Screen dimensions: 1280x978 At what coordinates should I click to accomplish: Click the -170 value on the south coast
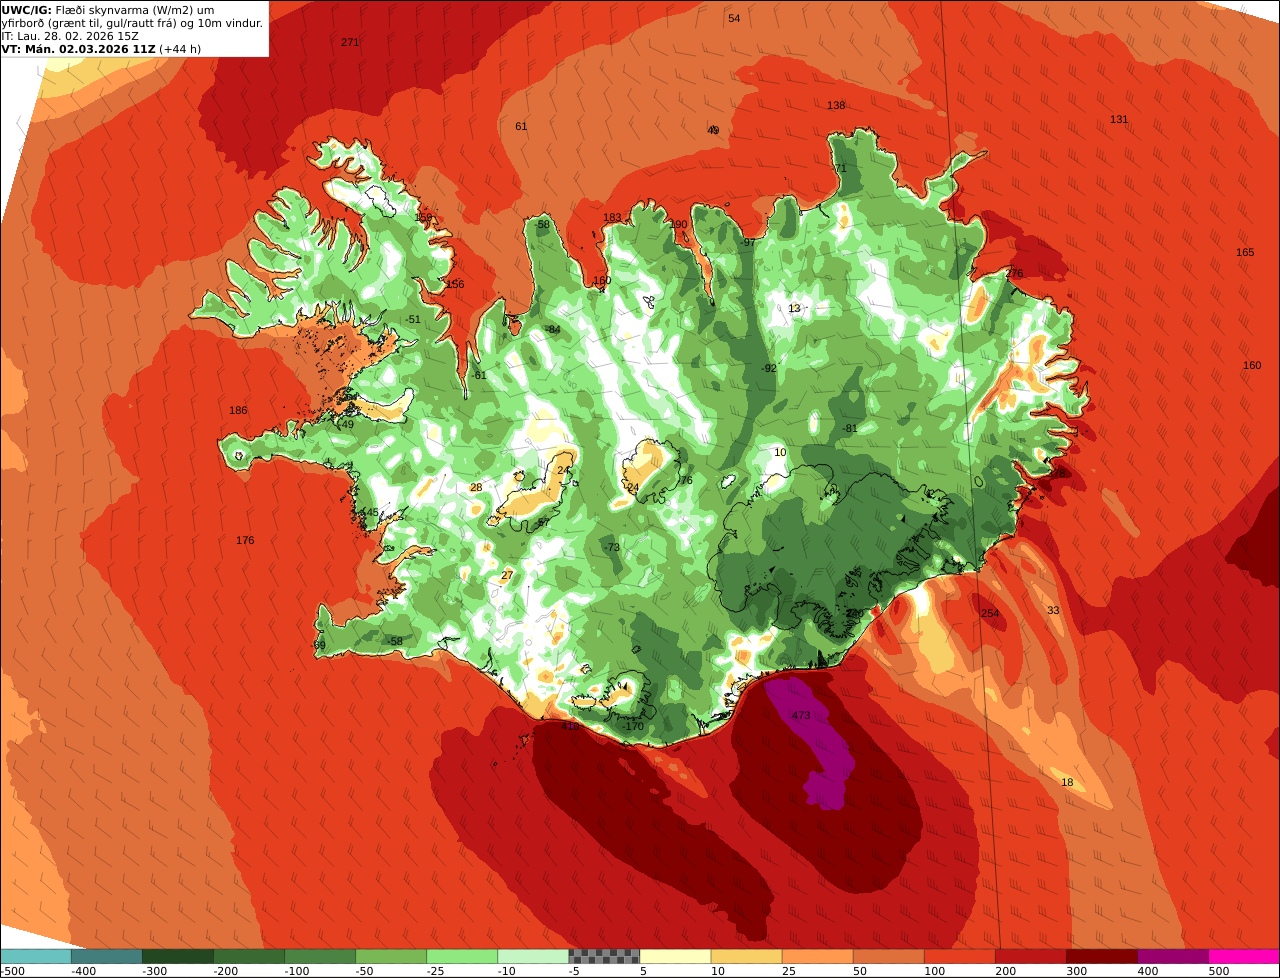point(634,726)
